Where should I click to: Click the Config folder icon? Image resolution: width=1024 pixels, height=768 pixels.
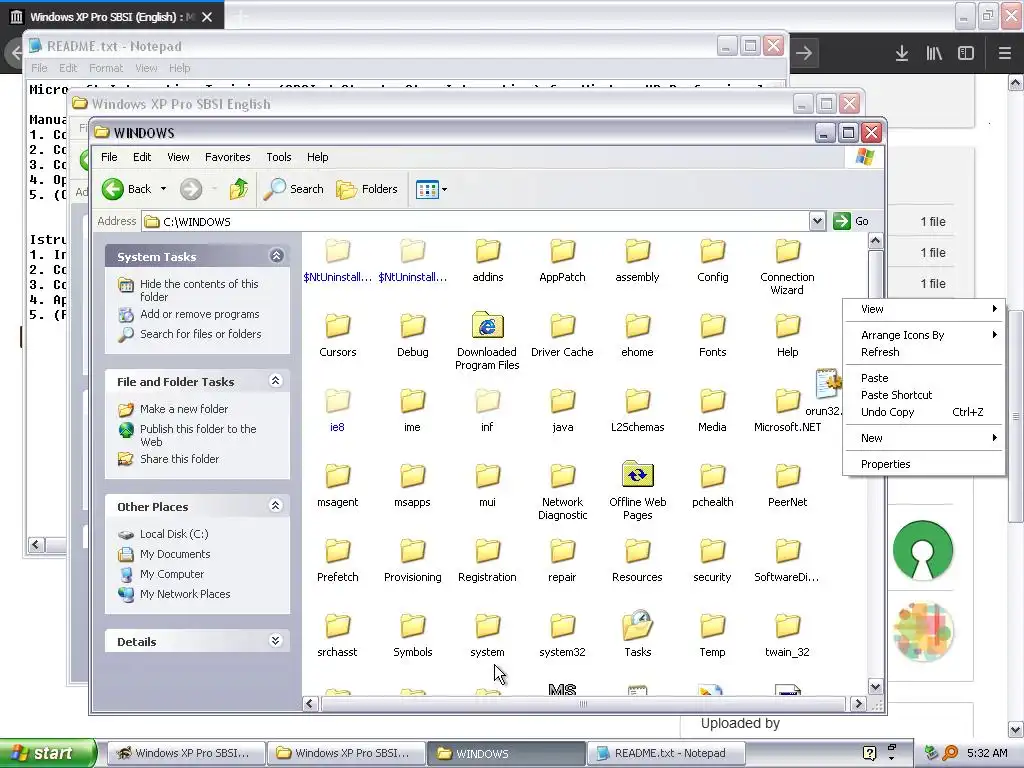pyautogui.click(x=712, y=251)
